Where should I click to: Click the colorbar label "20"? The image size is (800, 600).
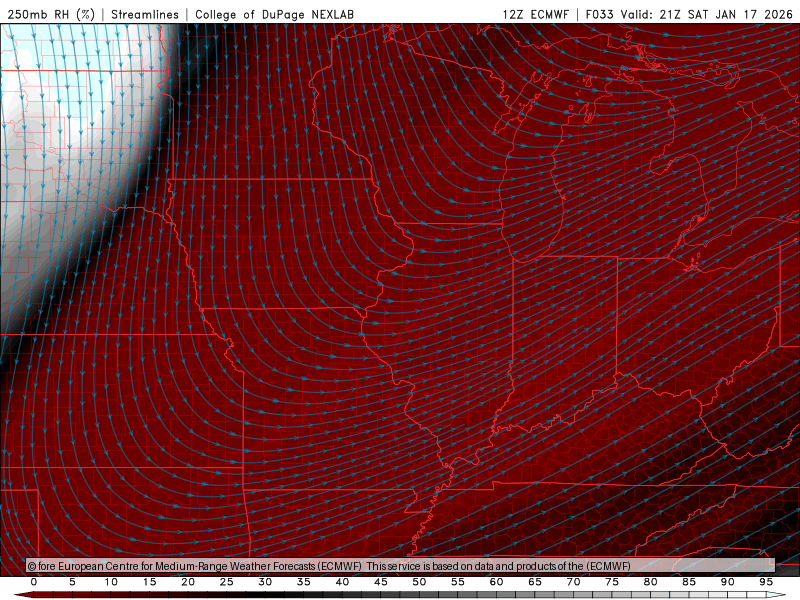[188, 582]
